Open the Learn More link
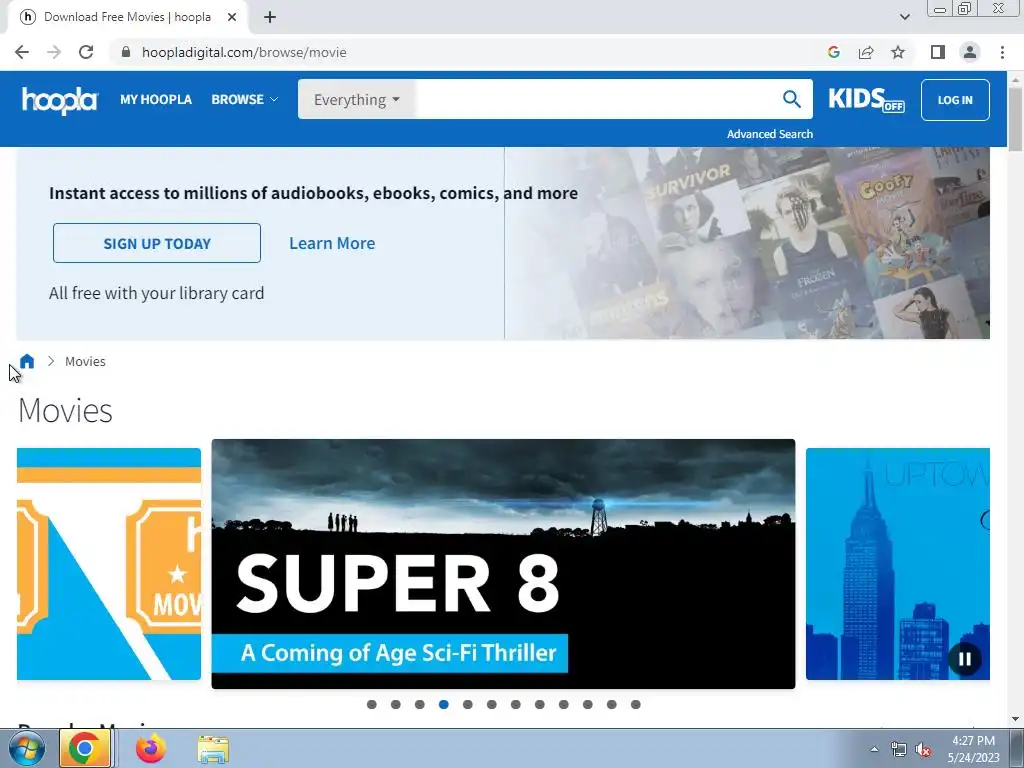1024x768 pixels. pyautogui.click(x=332, y=243)
